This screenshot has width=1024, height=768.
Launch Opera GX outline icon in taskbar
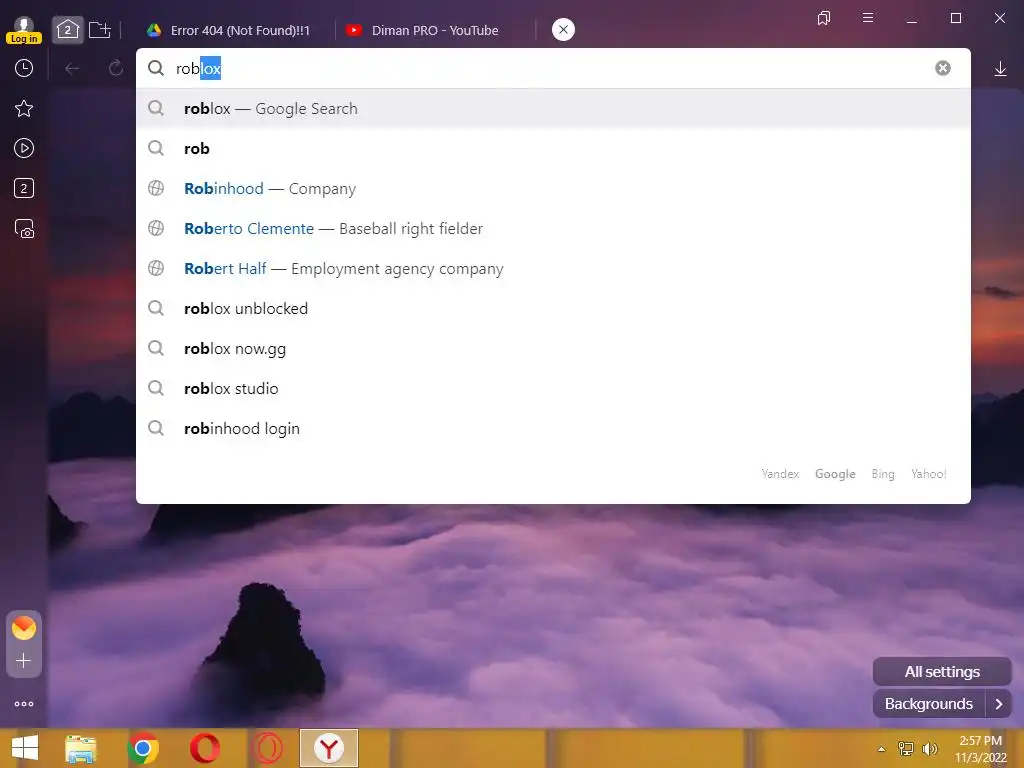click(267, 748)
